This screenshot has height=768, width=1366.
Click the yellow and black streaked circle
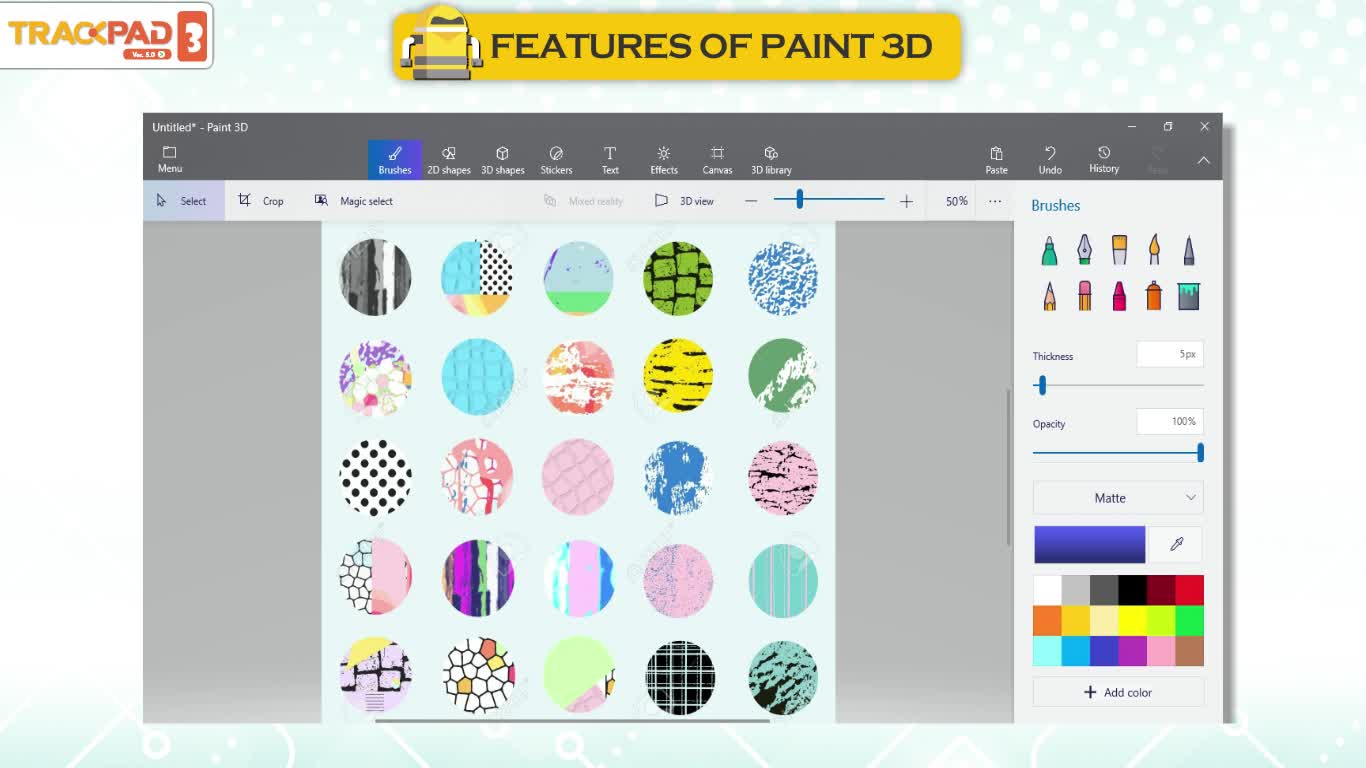pos(678,376)
